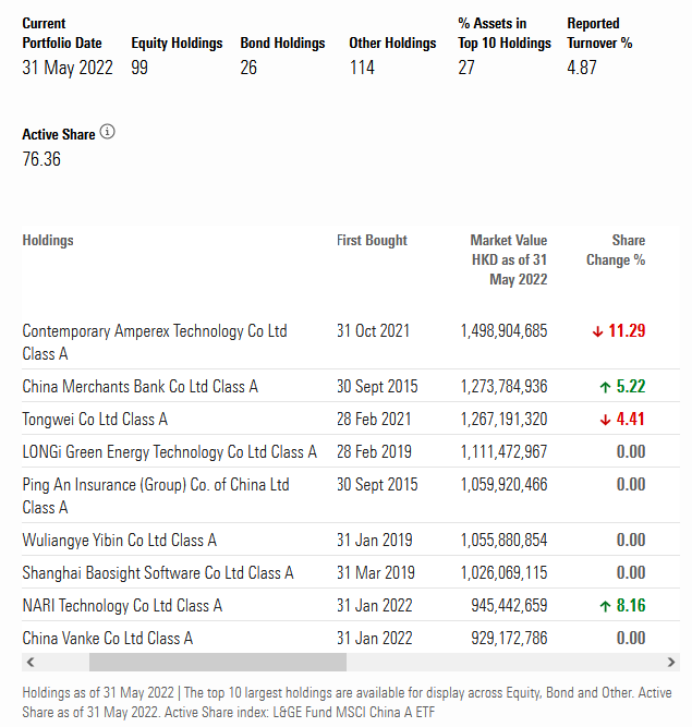Open China Vanke Co Ltd Class A

click(x=107, y=638)
